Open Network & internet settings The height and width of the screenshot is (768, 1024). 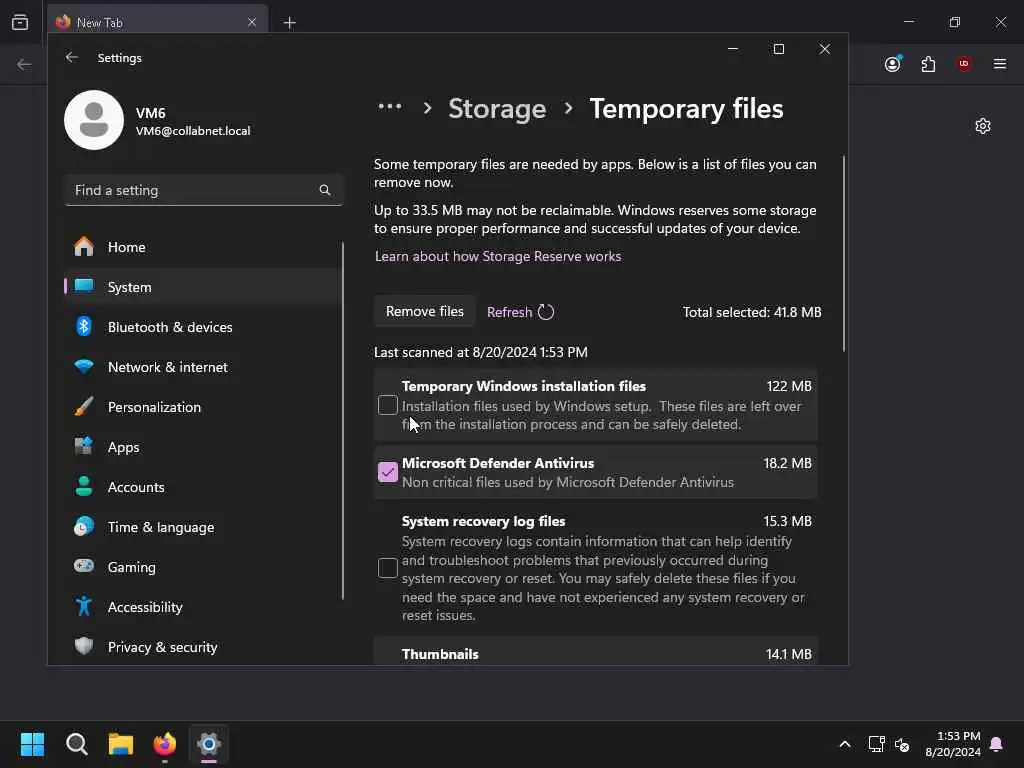(x=203, y=367)
